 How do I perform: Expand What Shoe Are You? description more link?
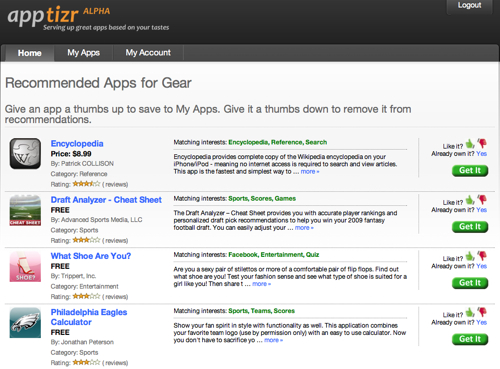(261, 284)
